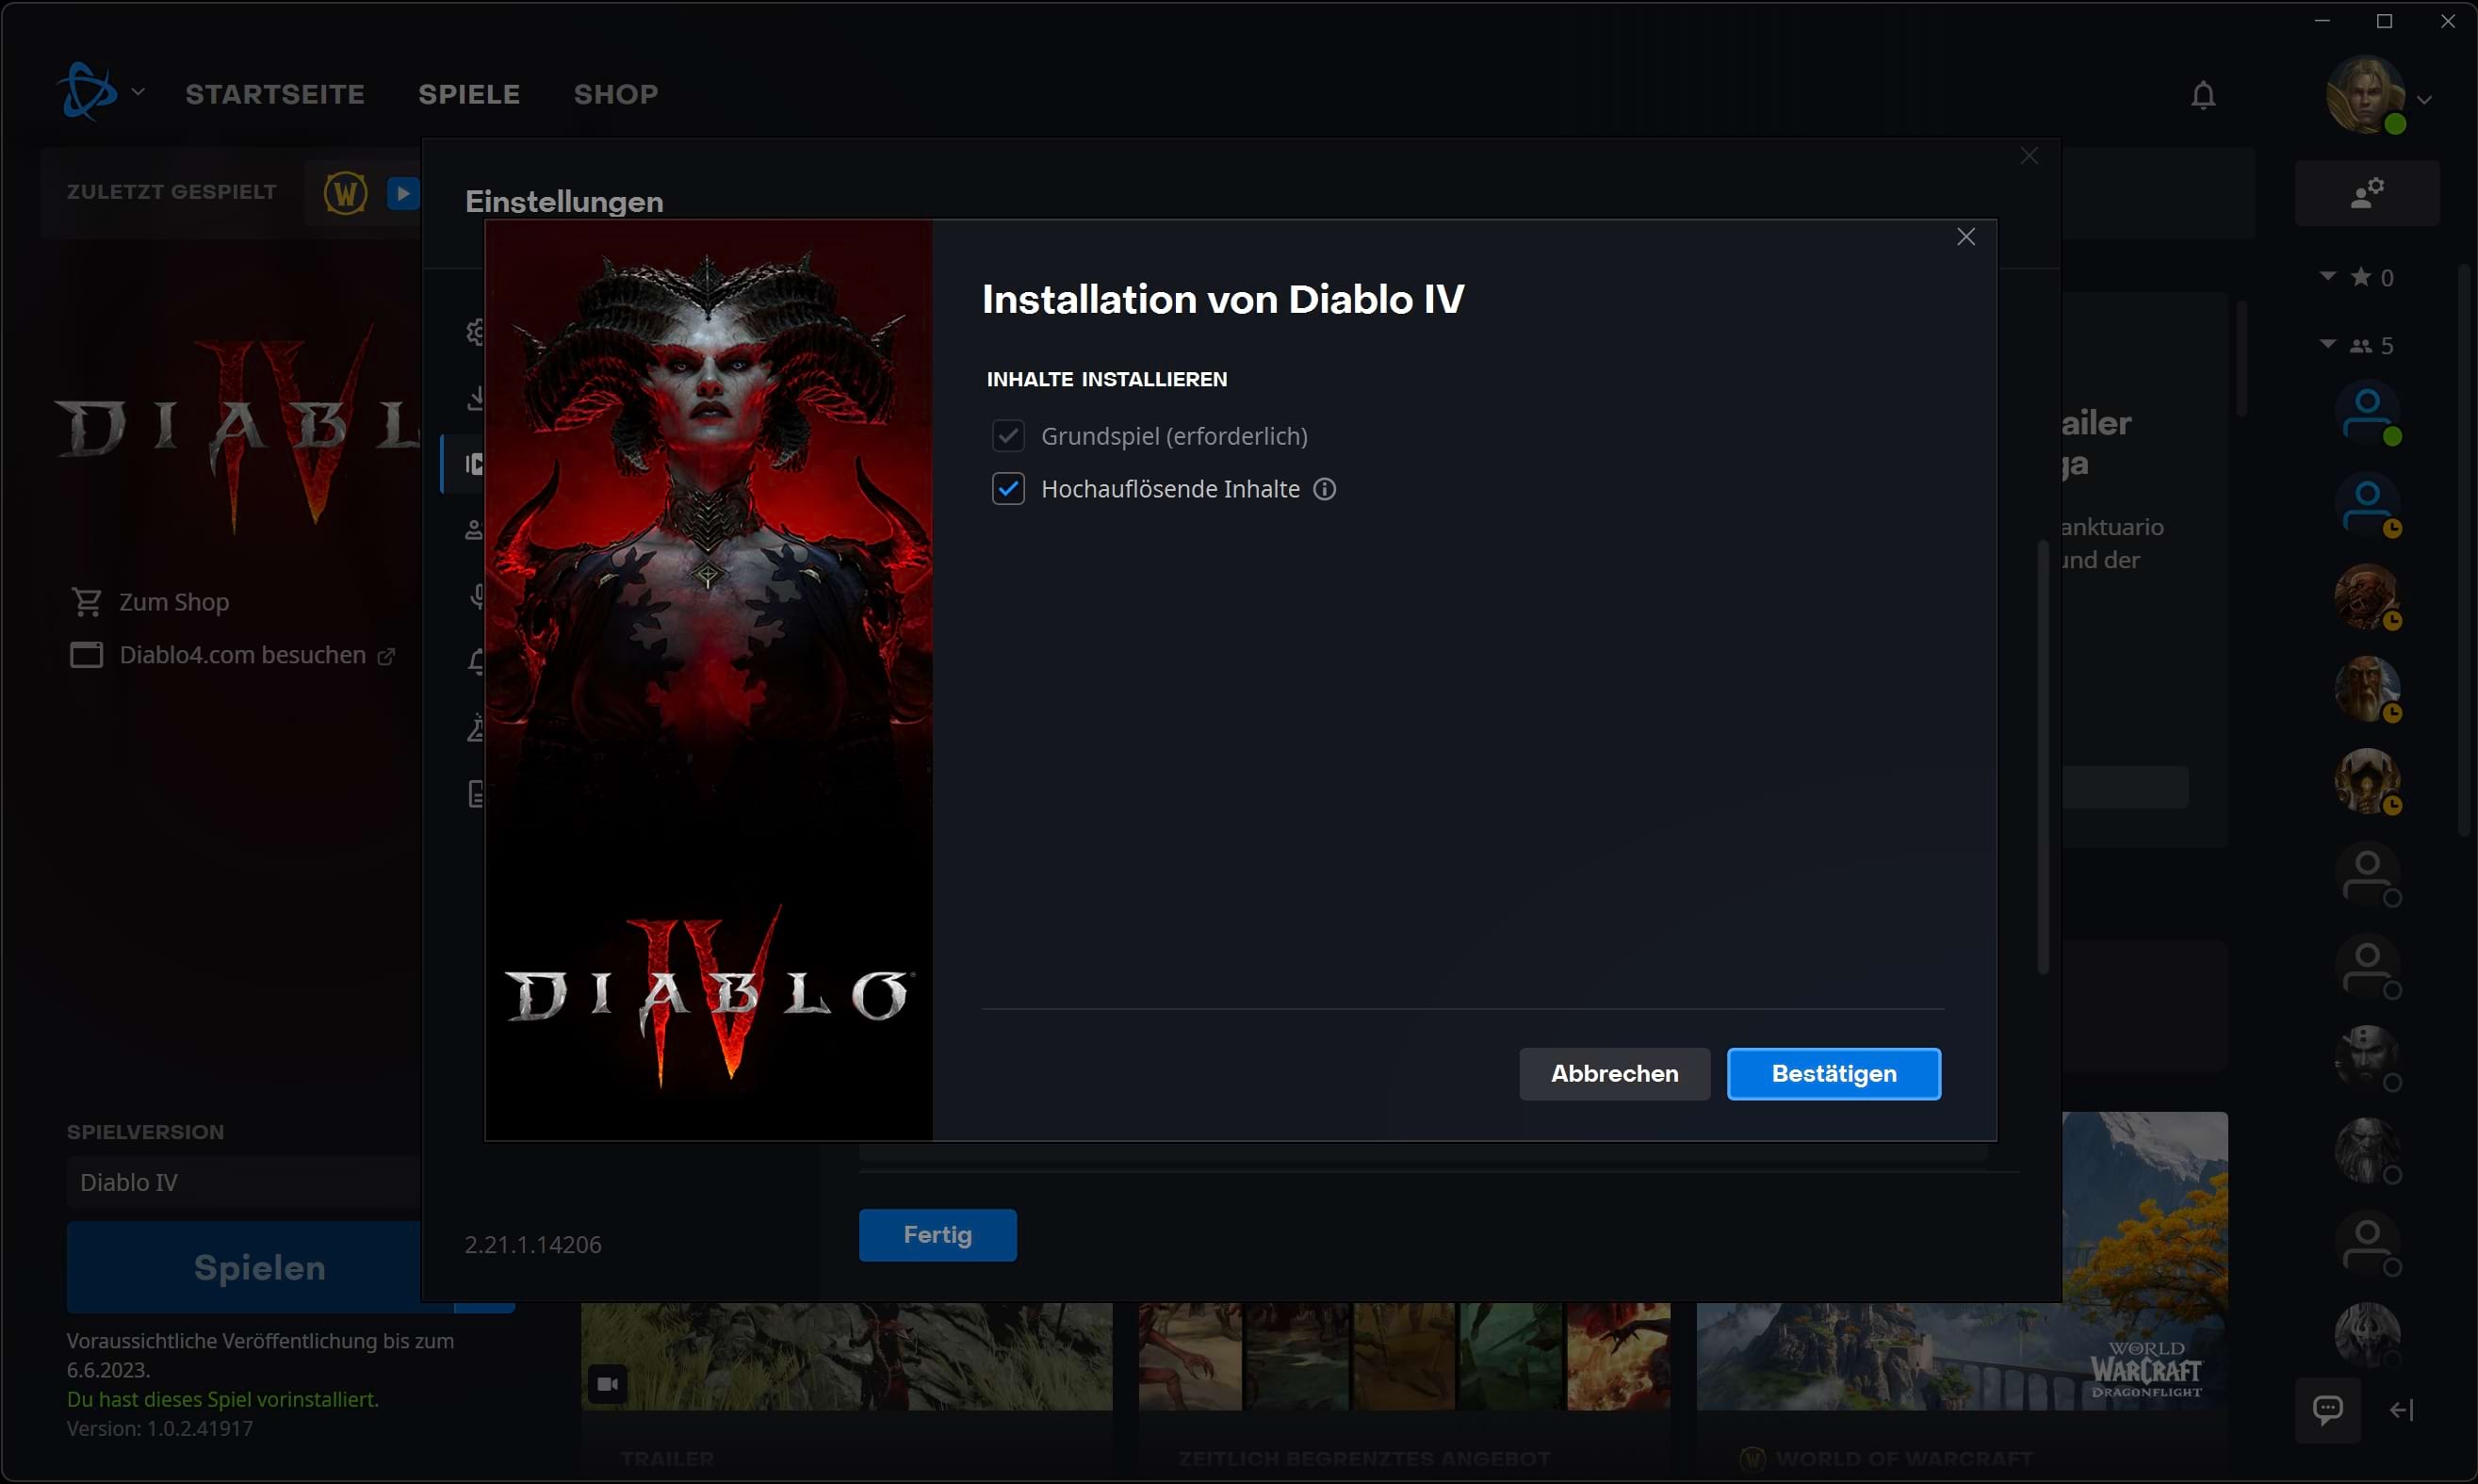Click the profile avatar at top right

click(2365, 95)
